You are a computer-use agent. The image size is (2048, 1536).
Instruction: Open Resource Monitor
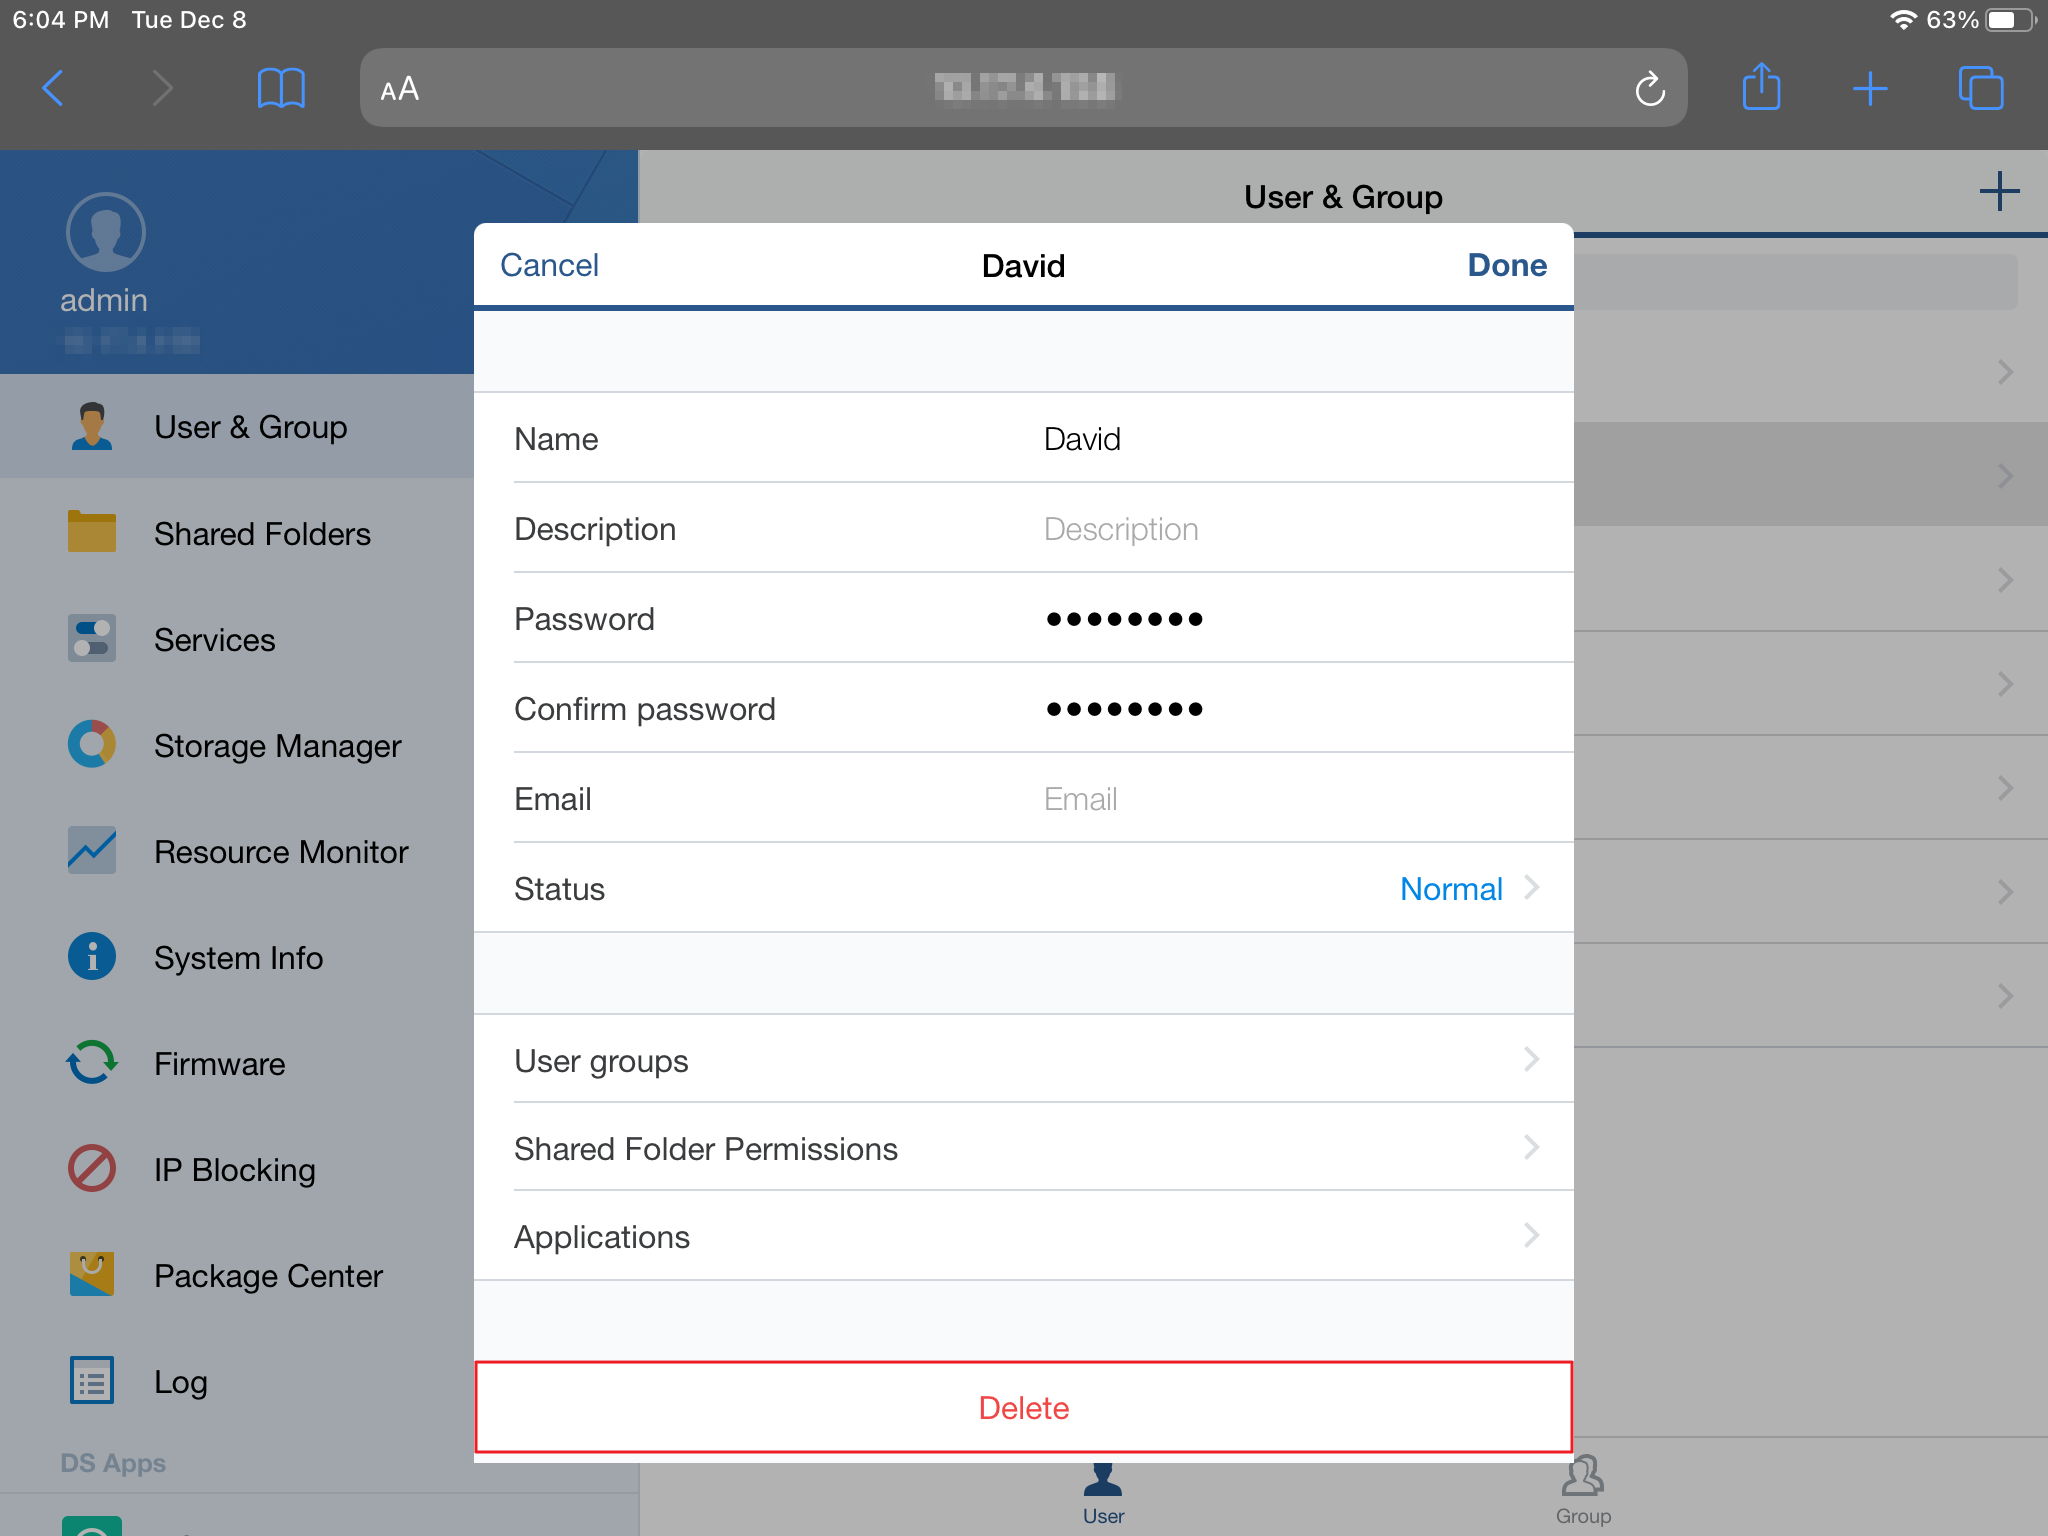pos(281,851)
